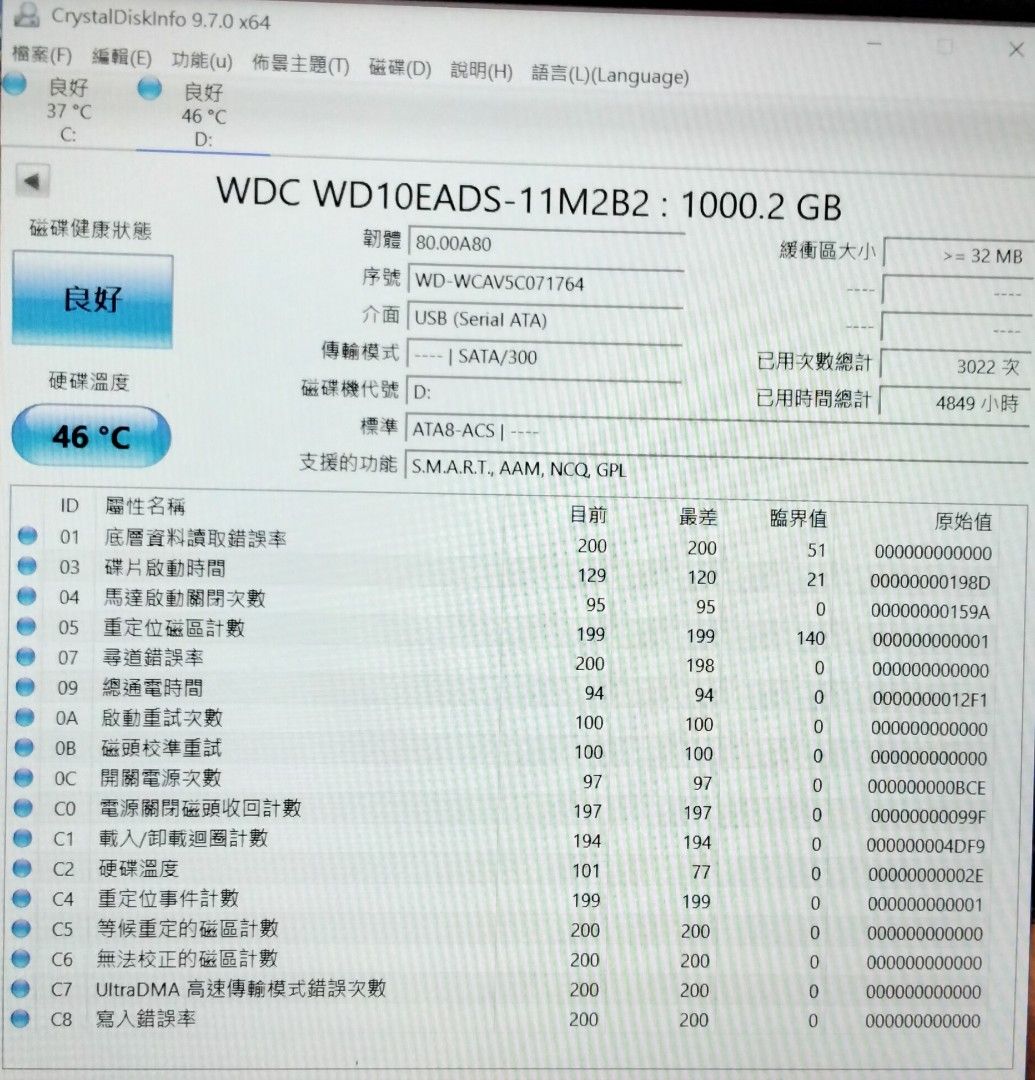1035x1080 pixels.
Task: Click the previous disk arrow icon
Action: click(x=32, y=181)
